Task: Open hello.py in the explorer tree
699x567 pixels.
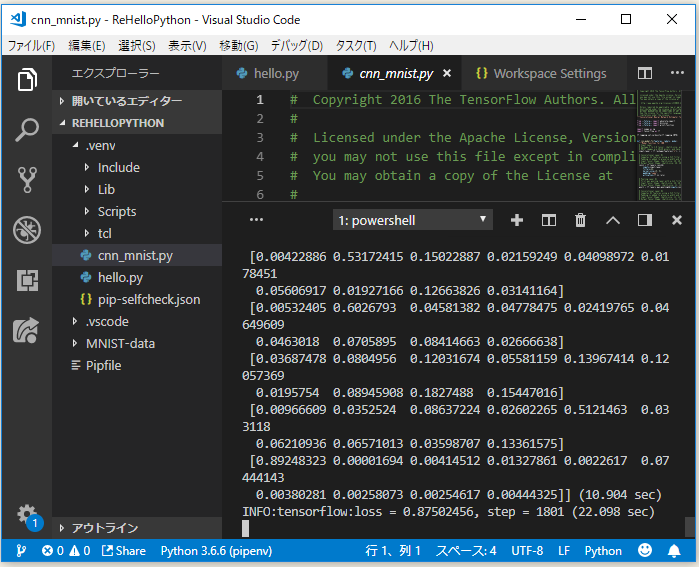Action: point(137,277)
